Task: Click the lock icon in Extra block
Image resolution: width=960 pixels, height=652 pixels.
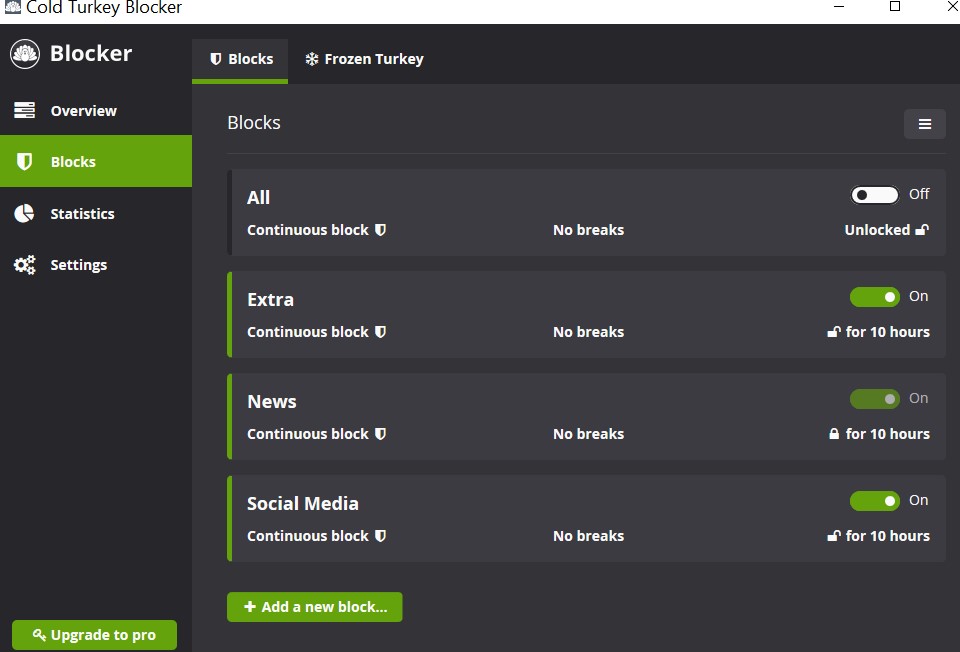Action: pos(834,332)
